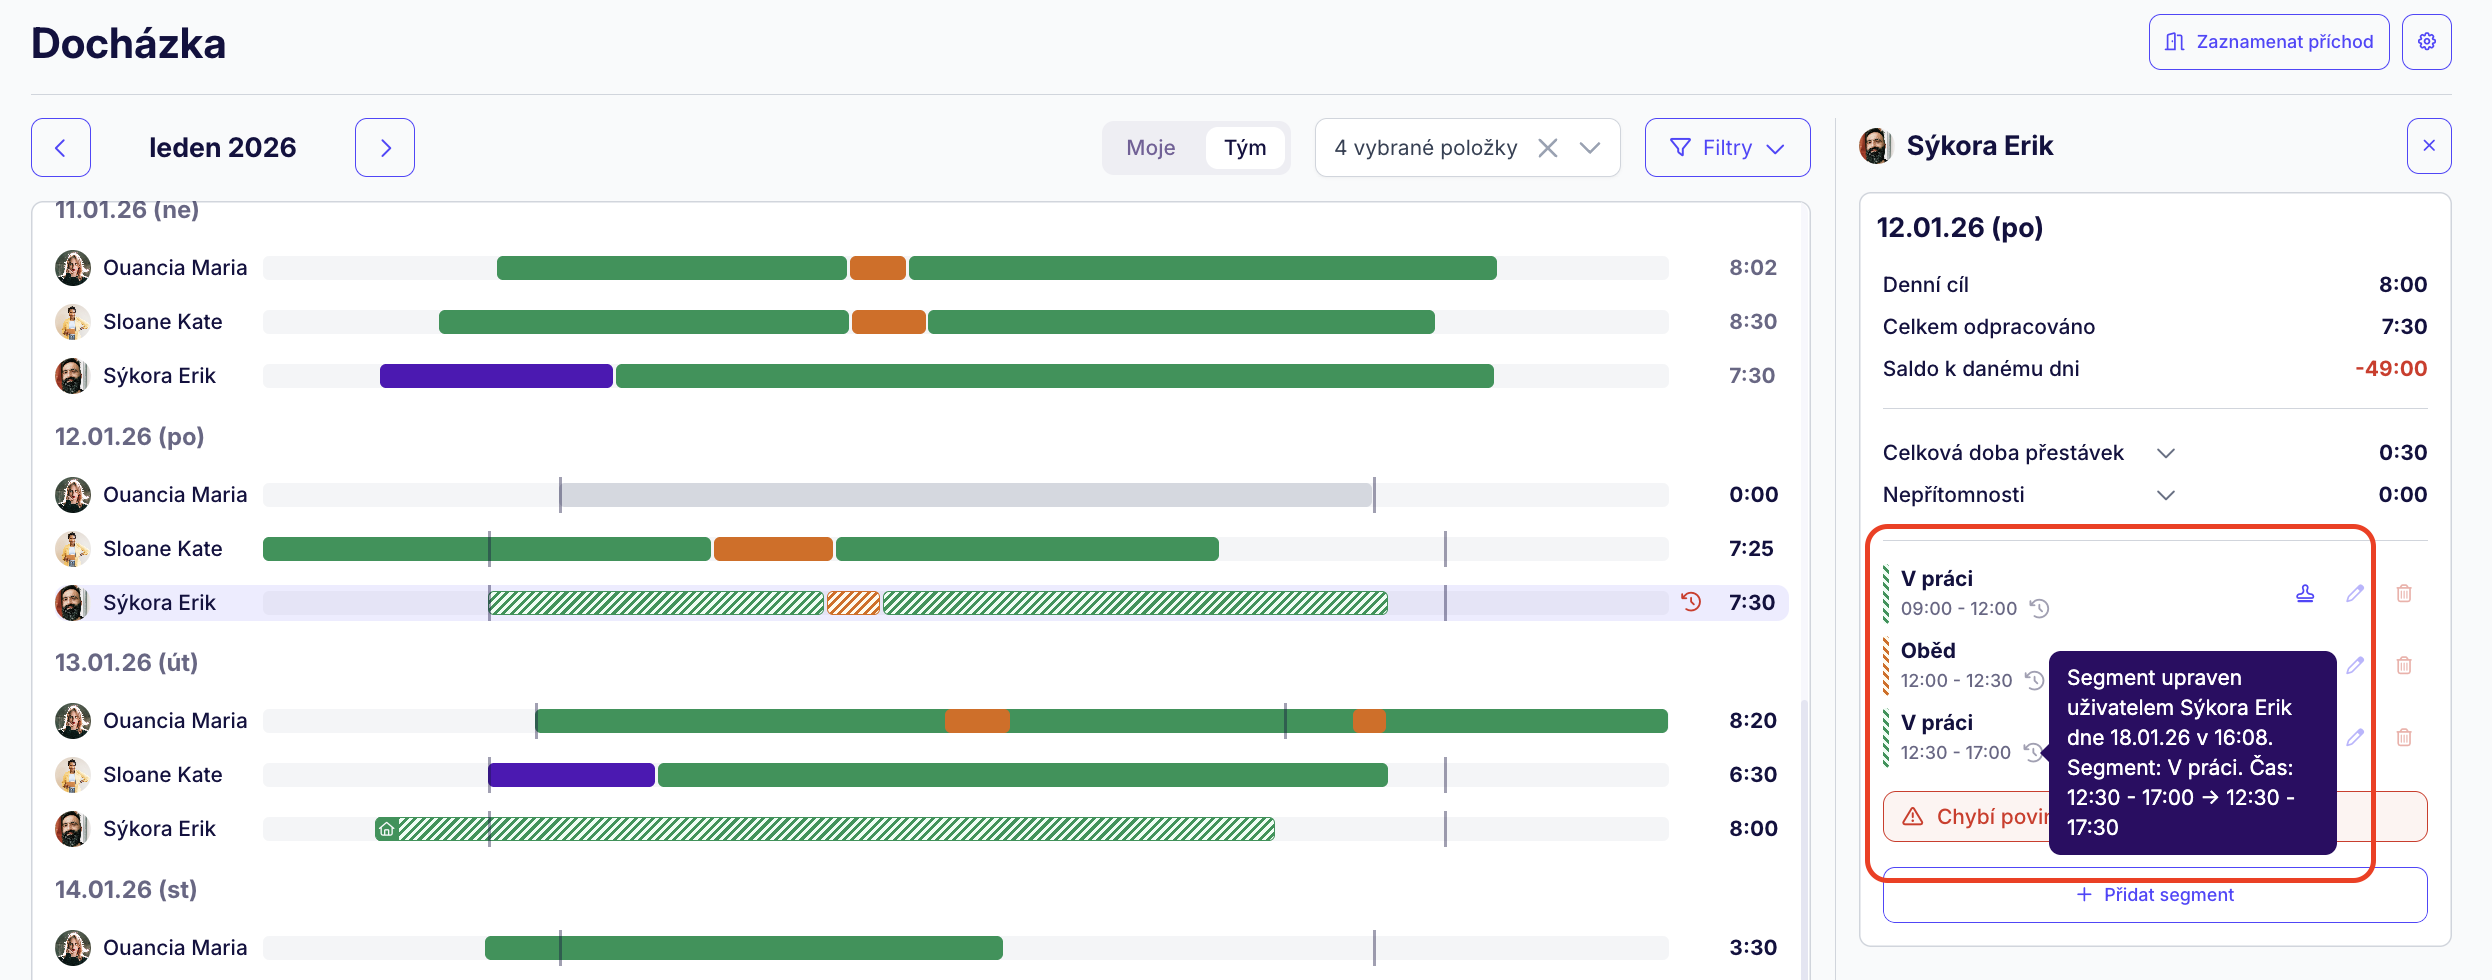
Task: Delete the 12:30 - 17:00 segment via trash icon
Action: (x=2404, y=737)
